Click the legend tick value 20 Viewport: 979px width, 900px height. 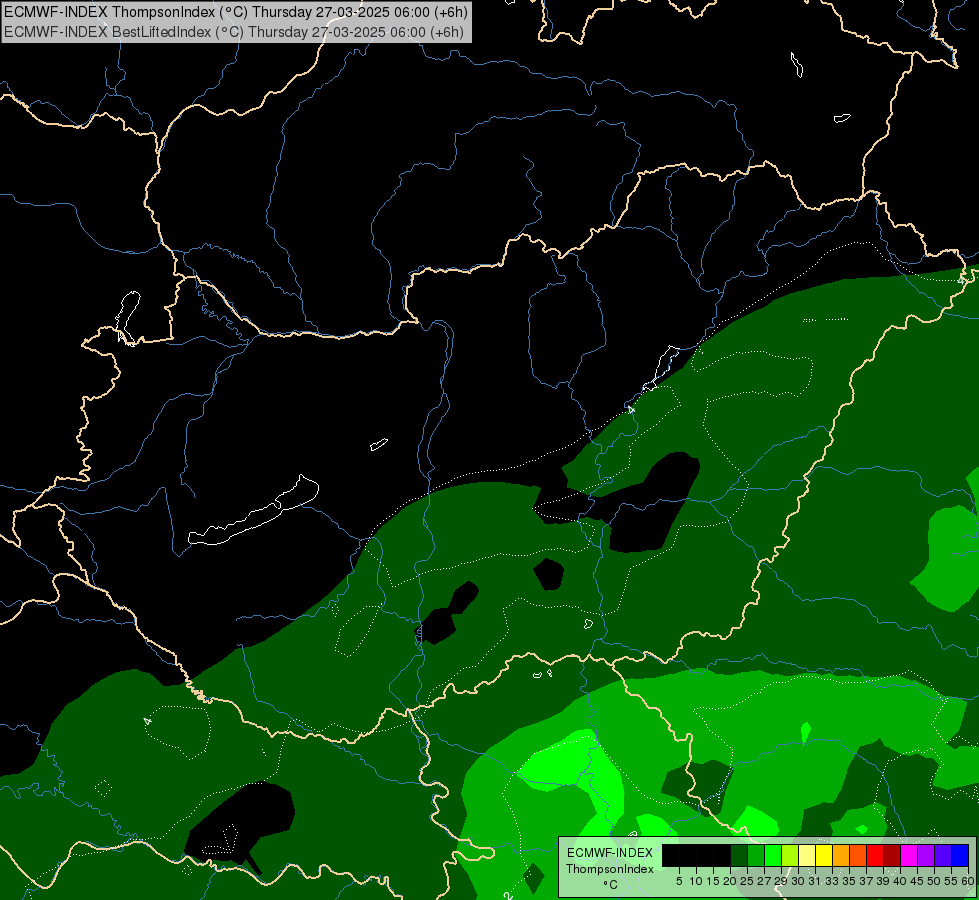pos(730,881)
